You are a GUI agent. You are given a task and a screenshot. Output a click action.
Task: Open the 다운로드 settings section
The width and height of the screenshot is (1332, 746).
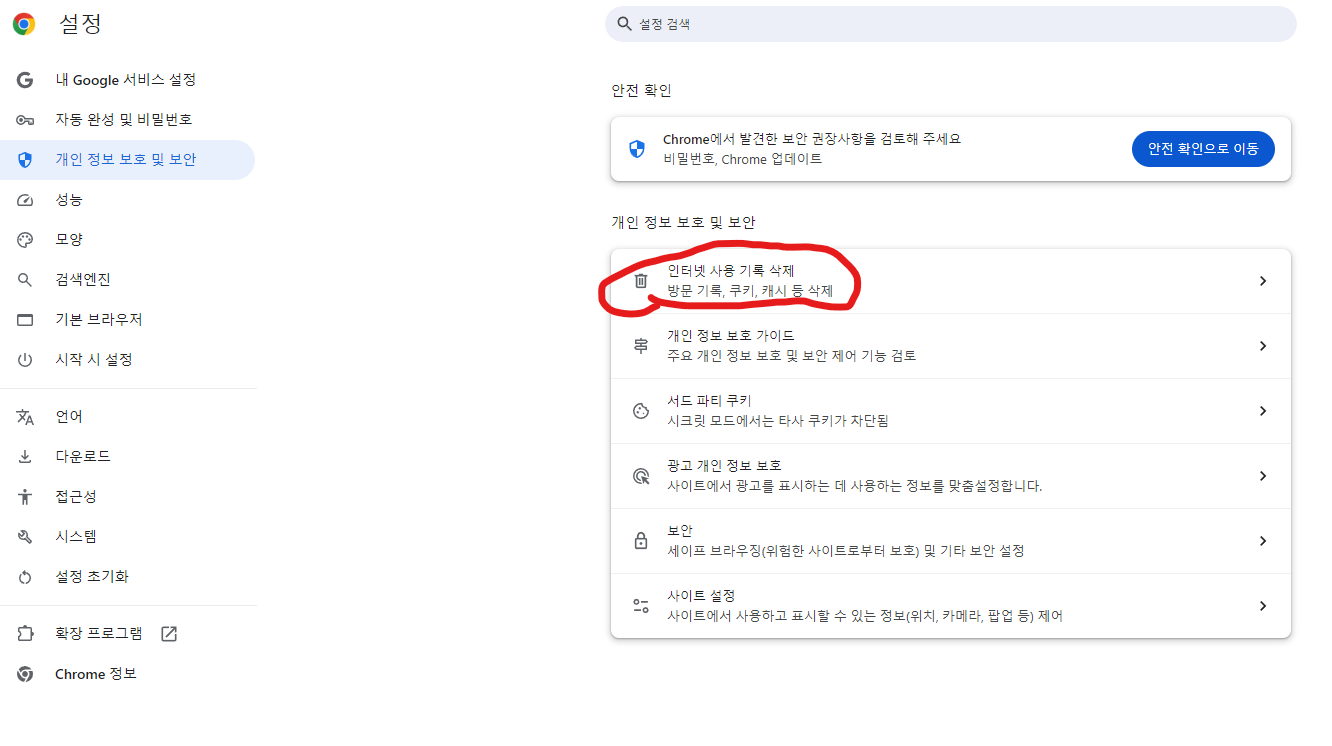click(127, 457)
